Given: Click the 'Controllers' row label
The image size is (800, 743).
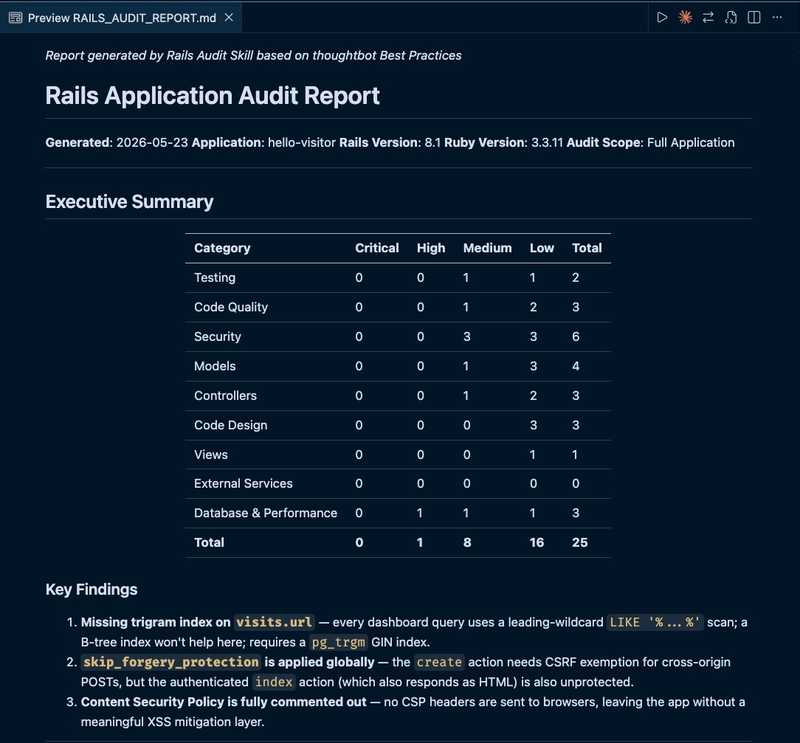Looking at the screenshot, I should (x=225, y=395).
